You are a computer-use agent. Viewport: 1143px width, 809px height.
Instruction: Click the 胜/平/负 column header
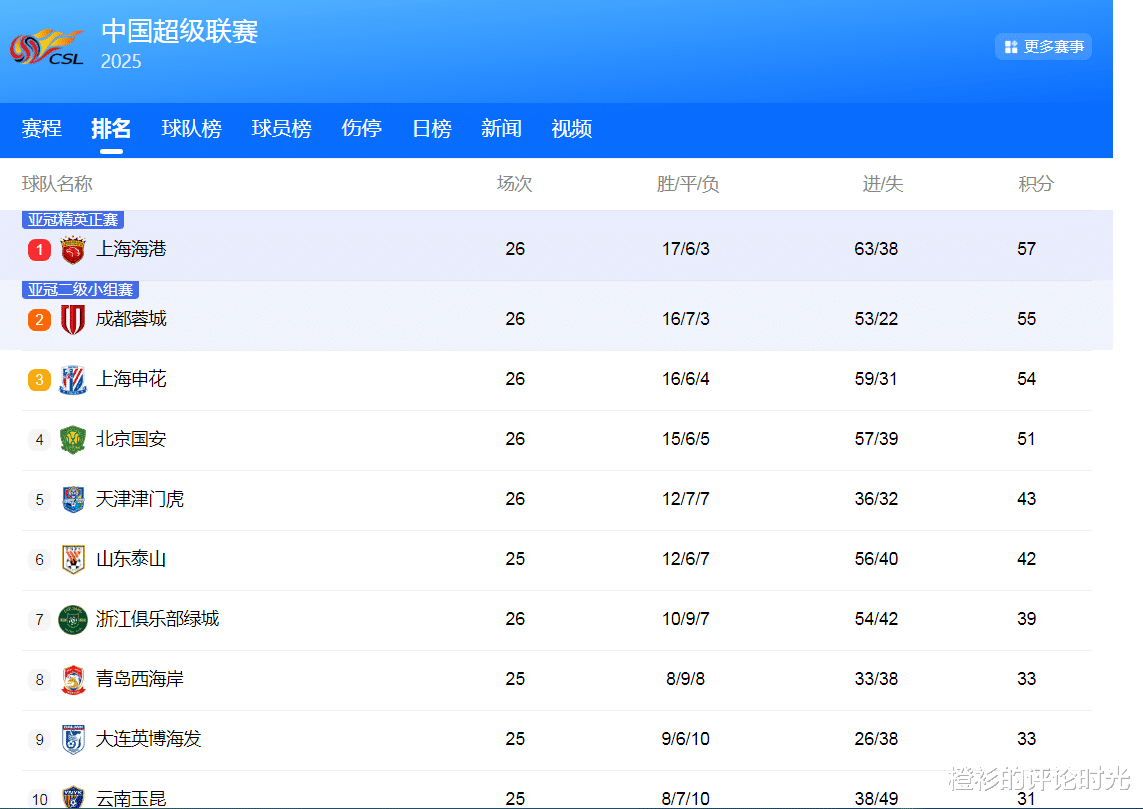(x=687, y=184)
